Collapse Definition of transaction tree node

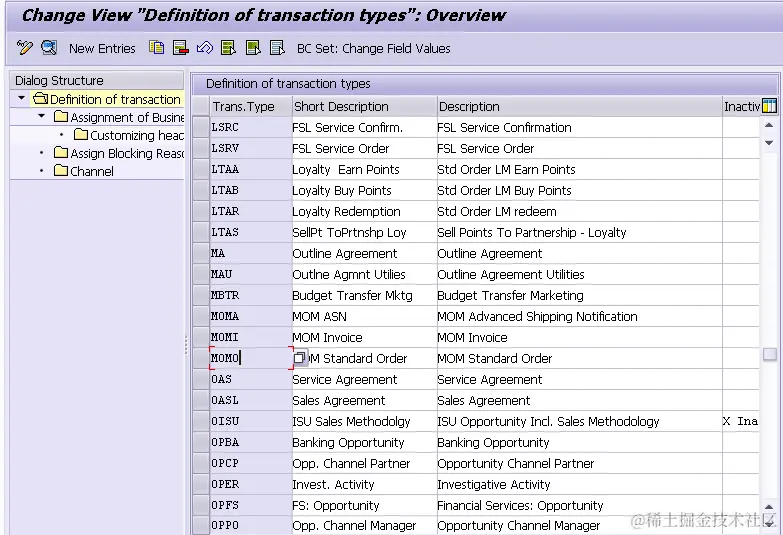[21, 98]
